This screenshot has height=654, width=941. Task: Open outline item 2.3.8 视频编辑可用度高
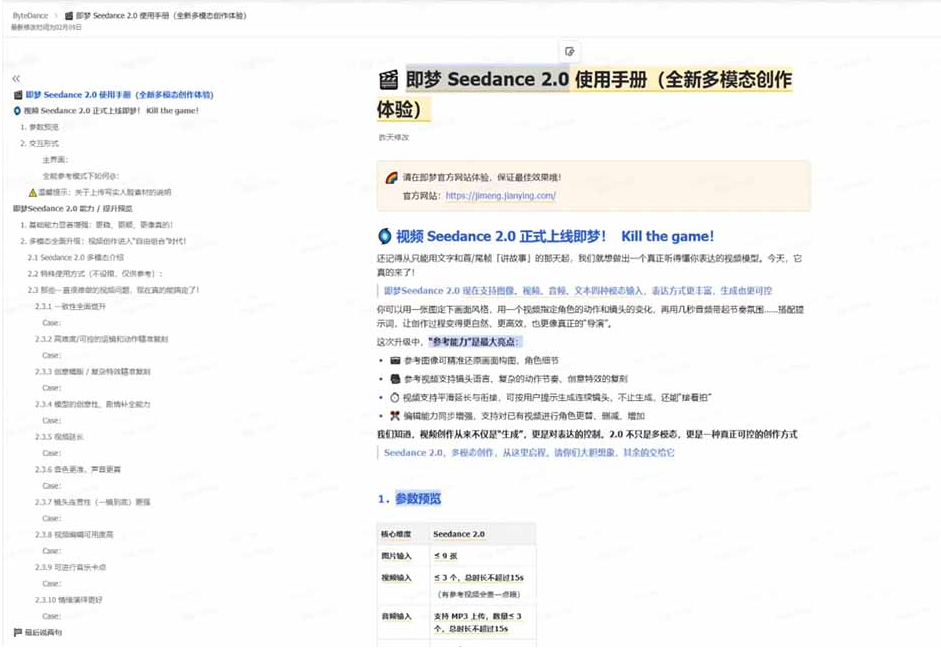(x=74, y=535)
